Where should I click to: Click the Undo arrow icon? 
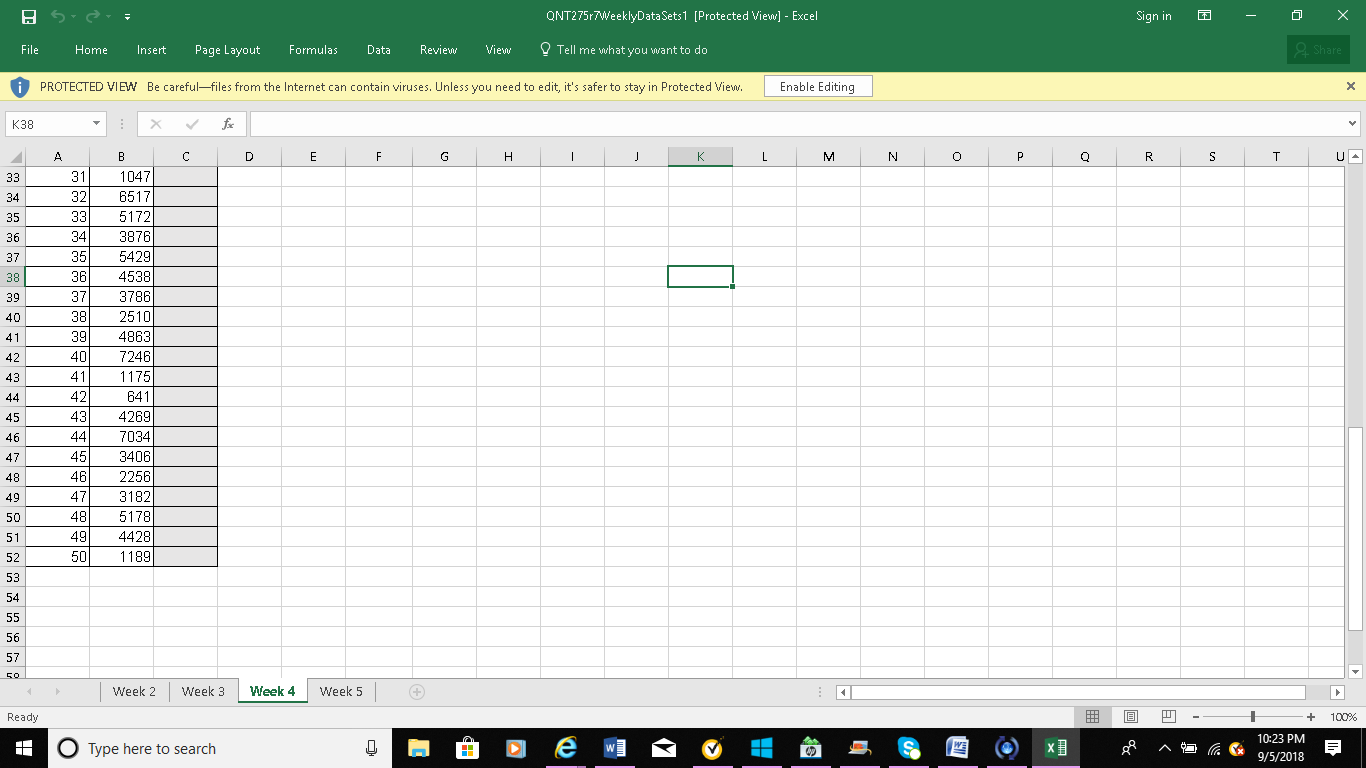60,17
